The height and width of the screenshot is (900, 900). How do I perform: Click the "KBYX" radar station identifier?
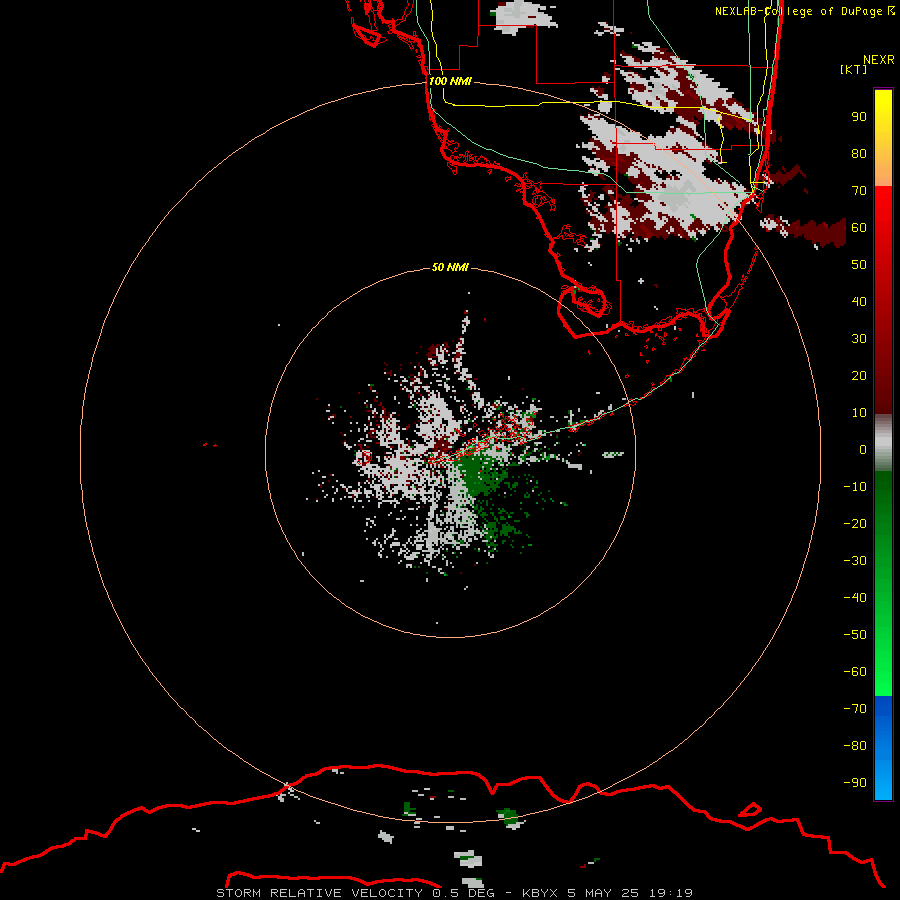(x=540, y=893)
